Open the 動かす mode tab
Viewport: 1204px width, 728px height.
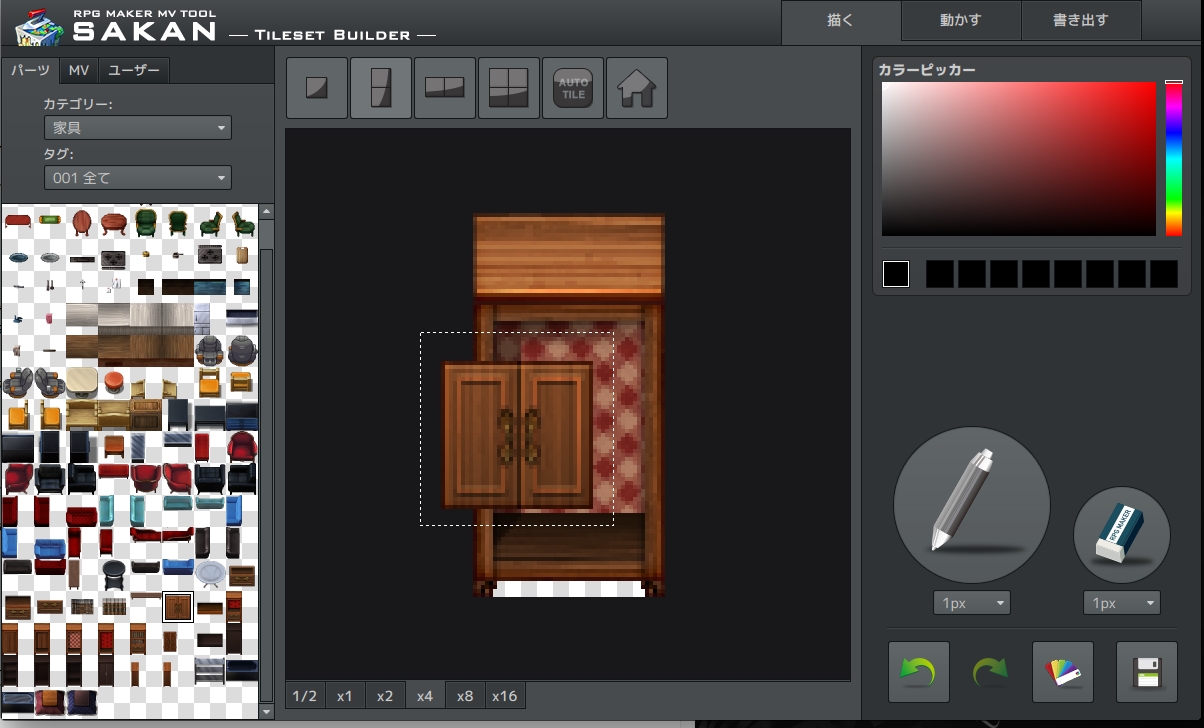[961, 21]
